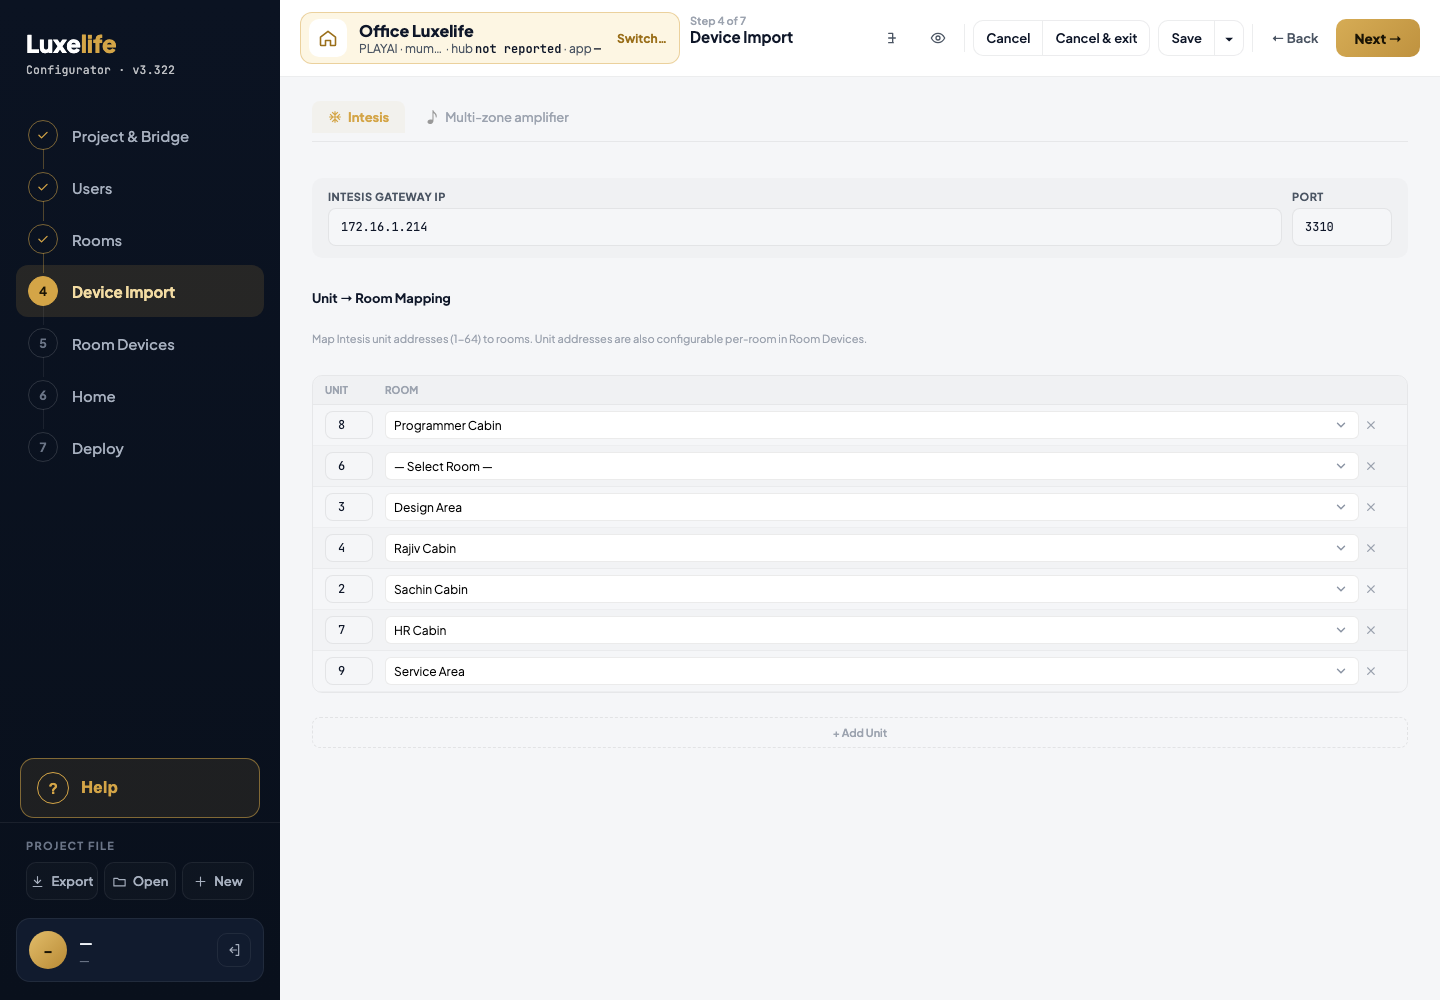Viewport: 1440px width, 1000px height.
Task: Focus the Intesis Gateway IP field
Action: [x=805, y=227]
